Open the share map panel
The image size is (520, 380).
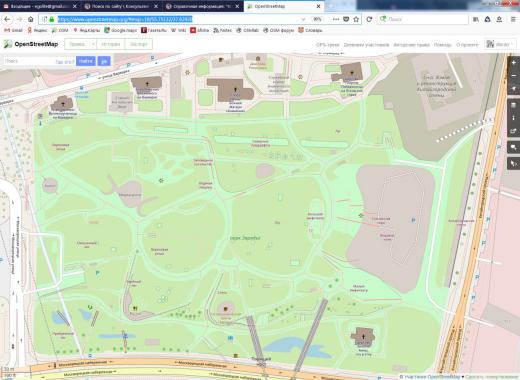(x=514, y=131)
